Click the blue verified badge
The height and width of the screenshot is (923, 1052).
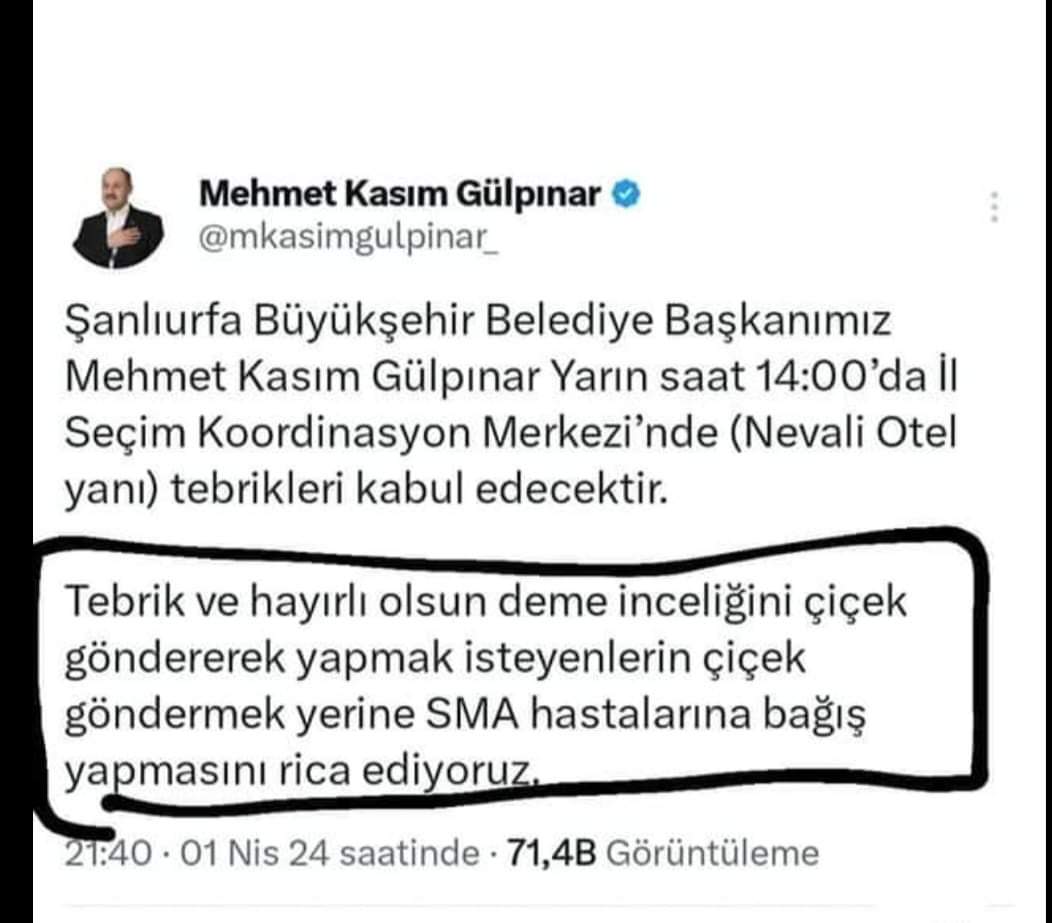[x=626, y=195]
